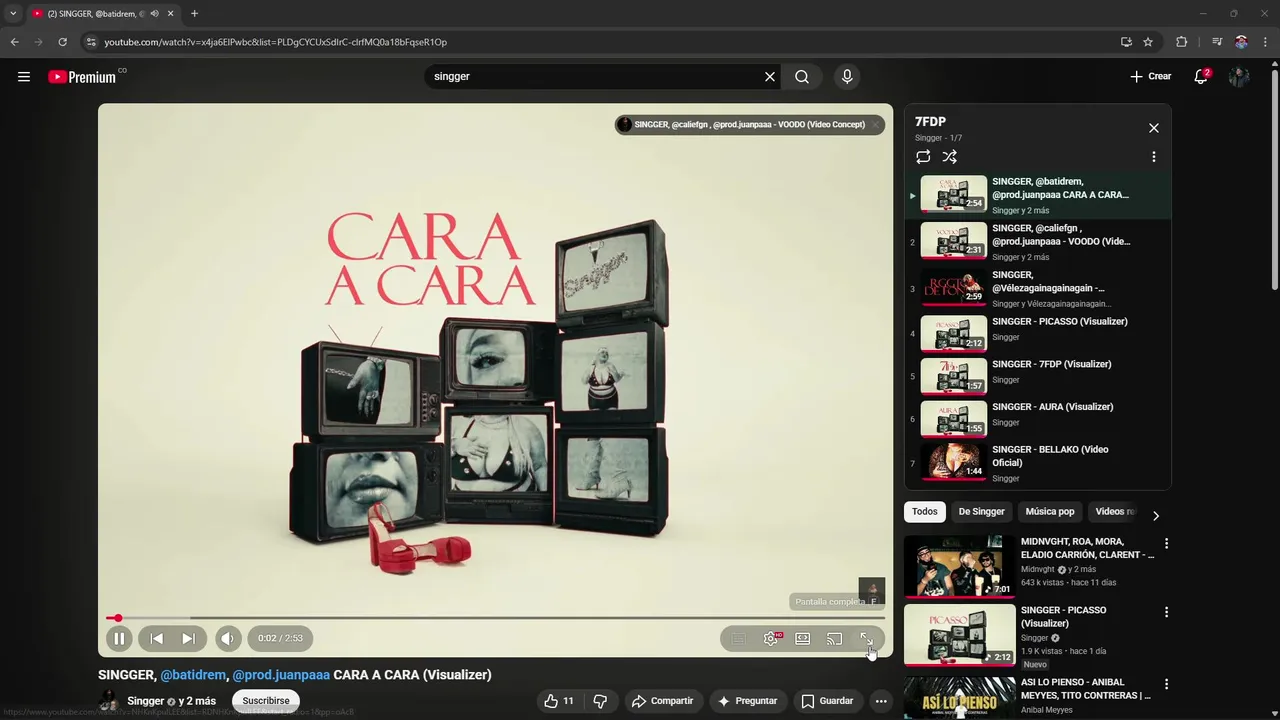Play playlist item SINGGER - BELLAKO (Video Oficial)
1280x720 pixels.
pyautogui.click(x=1038, y=463)
